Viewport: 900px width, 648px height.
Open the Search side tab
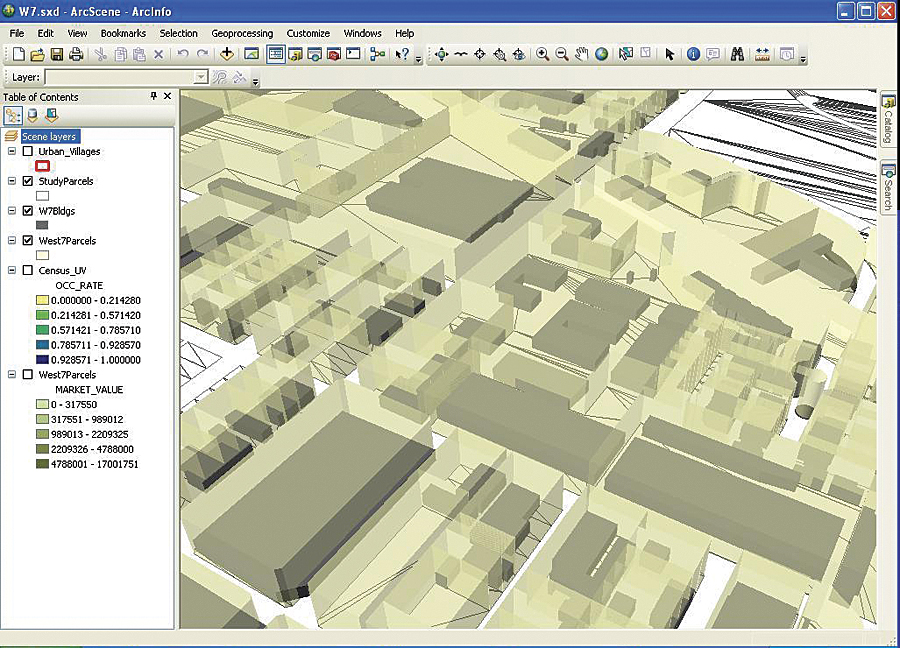point(887,187)
